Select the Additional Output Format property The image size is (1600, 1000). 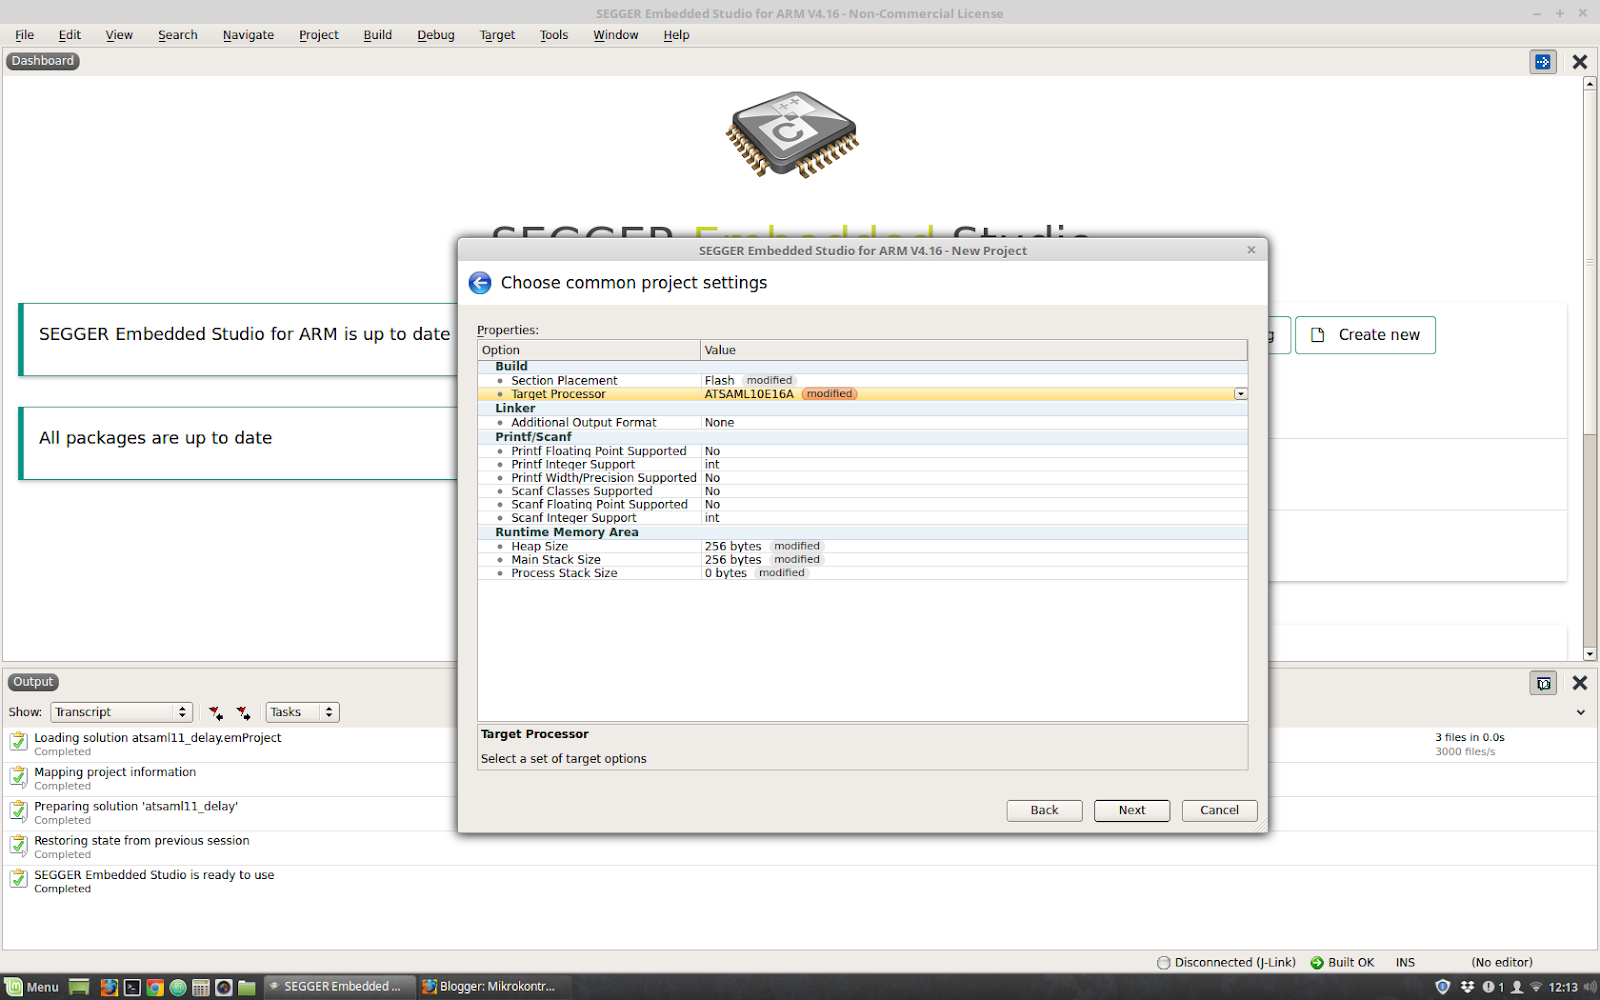(863, 423)
